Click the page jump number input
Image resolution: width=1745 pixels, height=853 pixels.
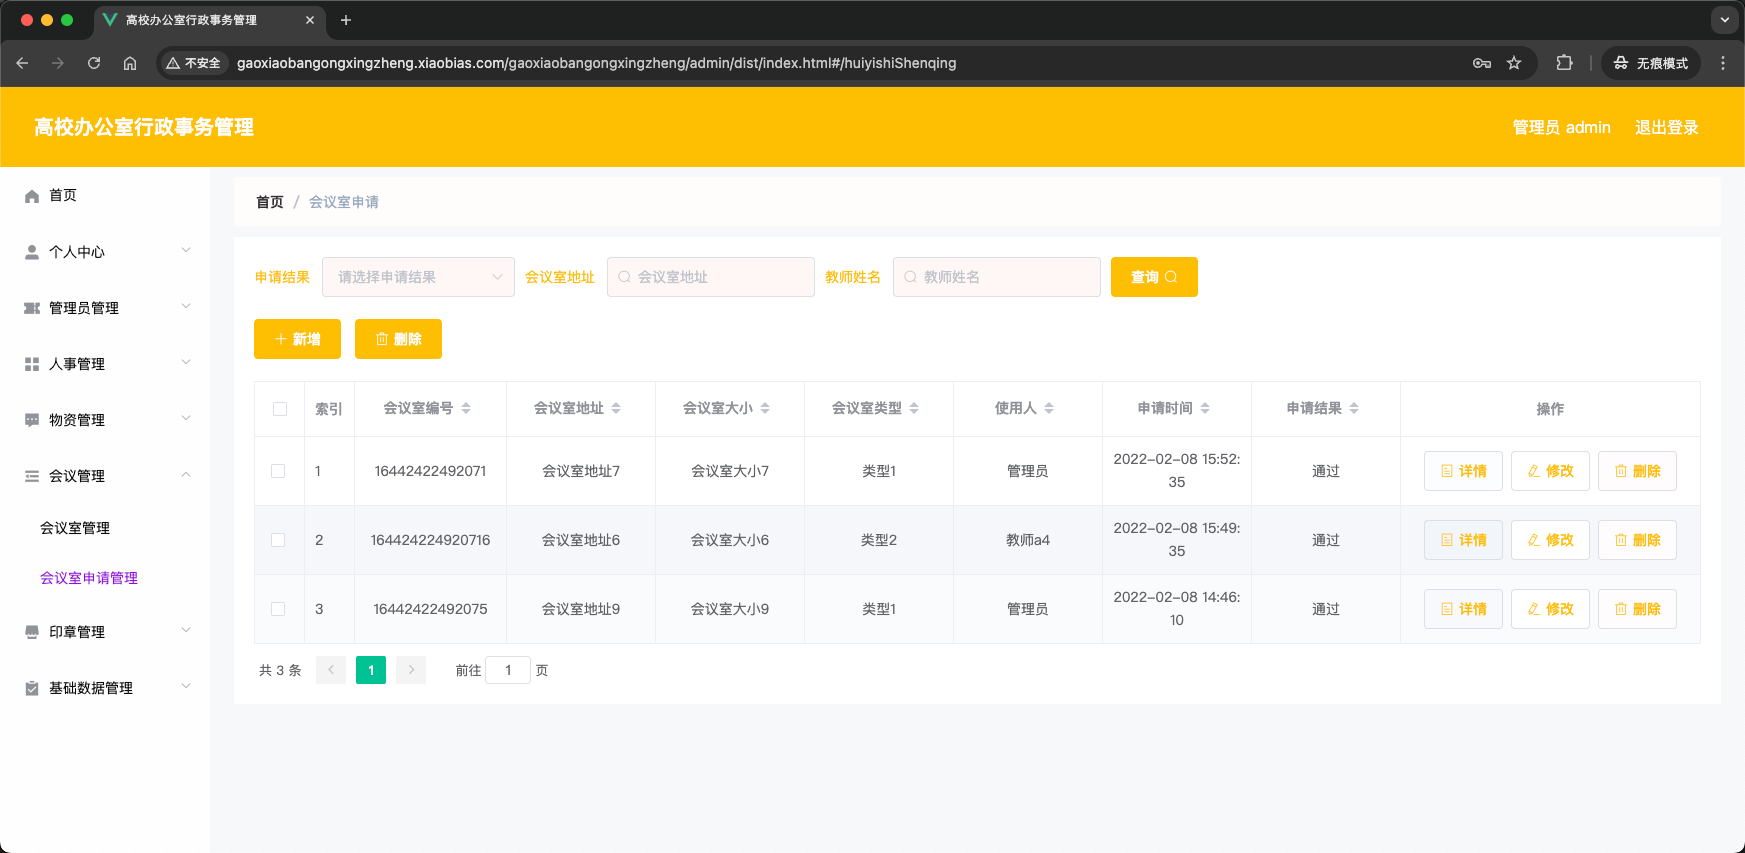pyautogui.click(x=508, y=670)
